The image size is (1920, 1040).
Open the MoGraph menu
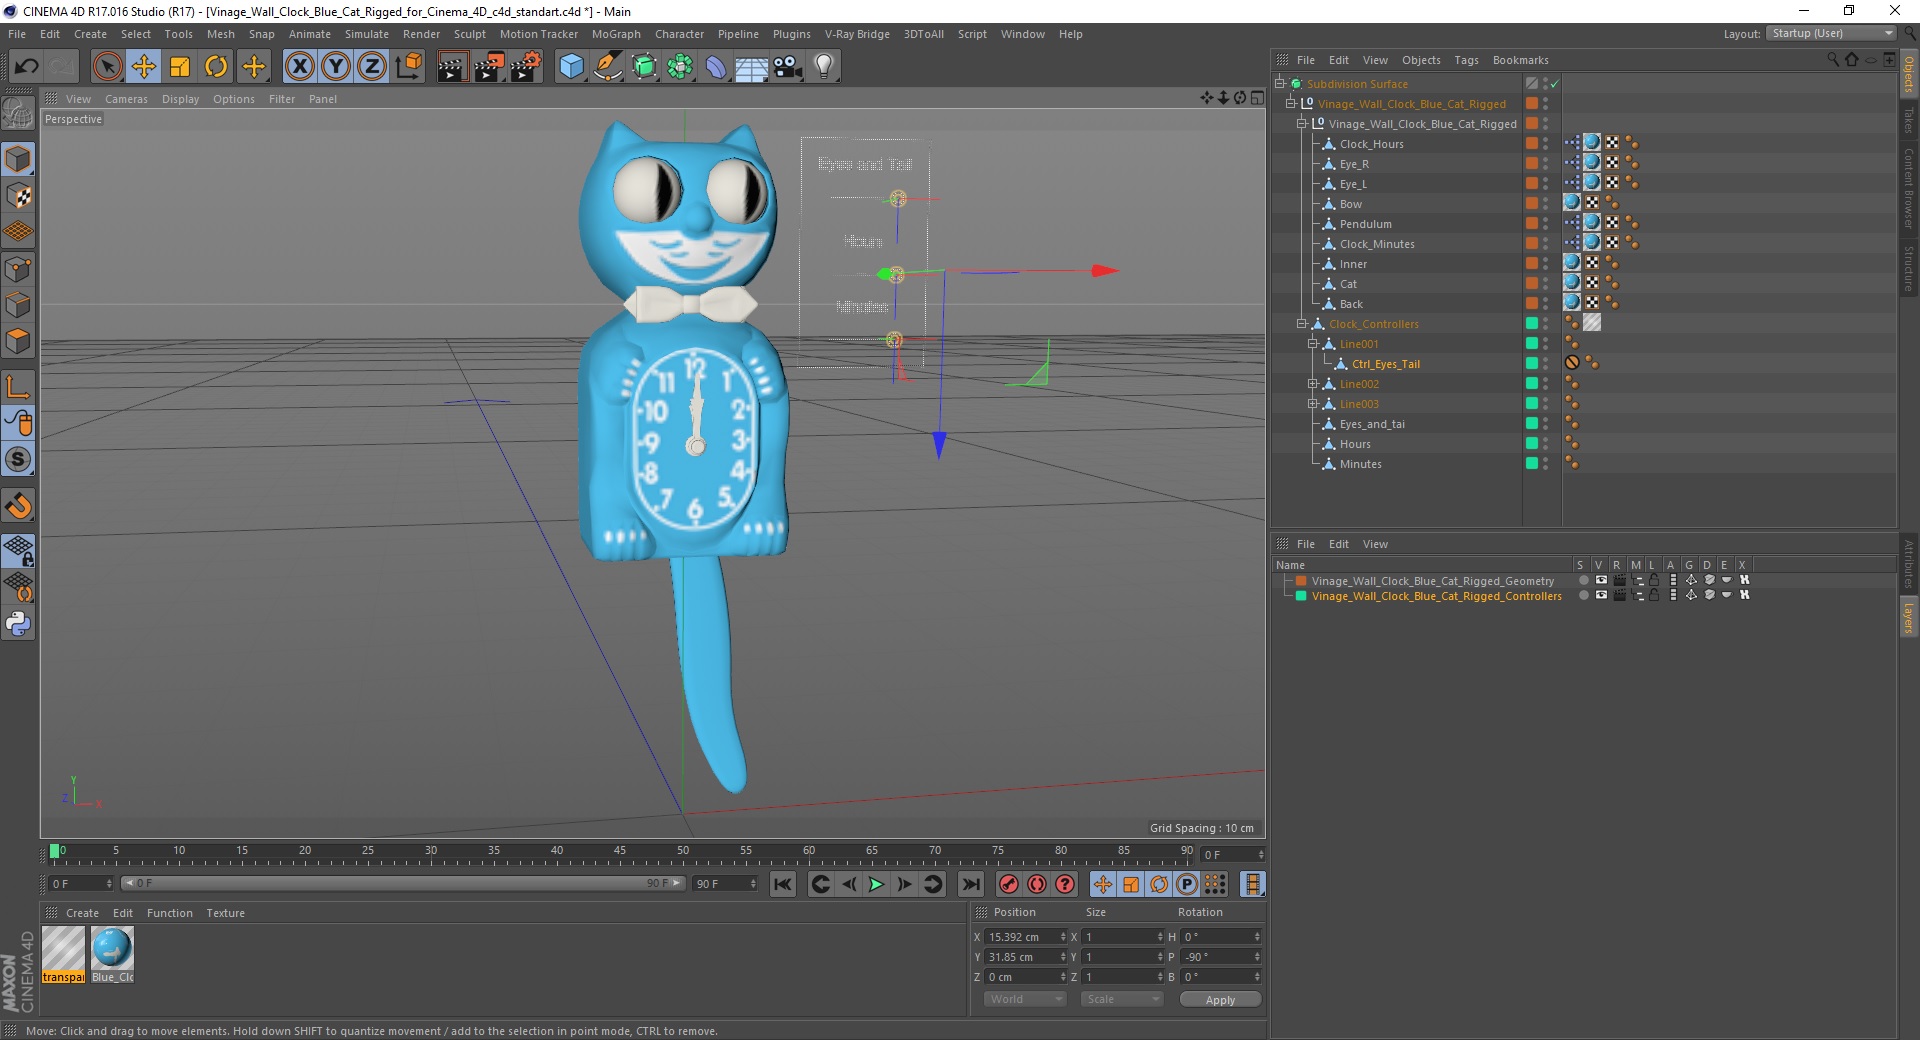[x=616, y=34]
